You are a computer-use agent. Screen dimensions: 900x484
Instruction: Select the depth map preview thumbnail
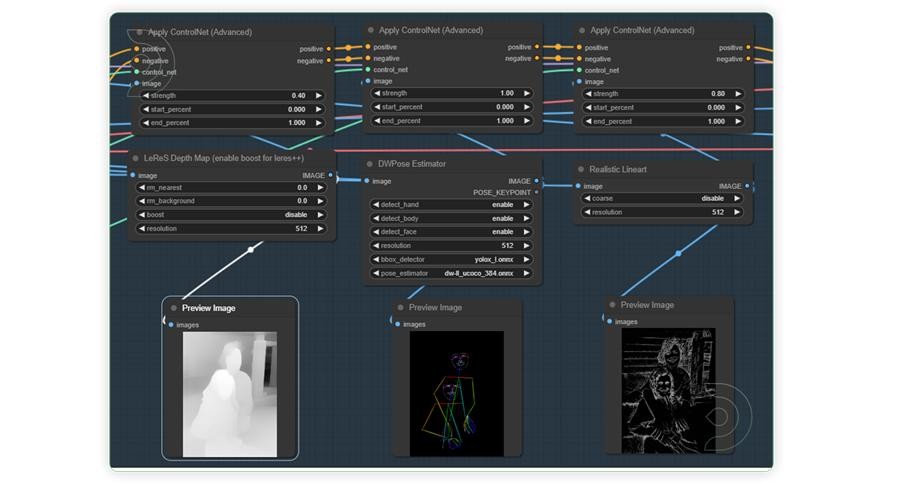click(230, 394)
